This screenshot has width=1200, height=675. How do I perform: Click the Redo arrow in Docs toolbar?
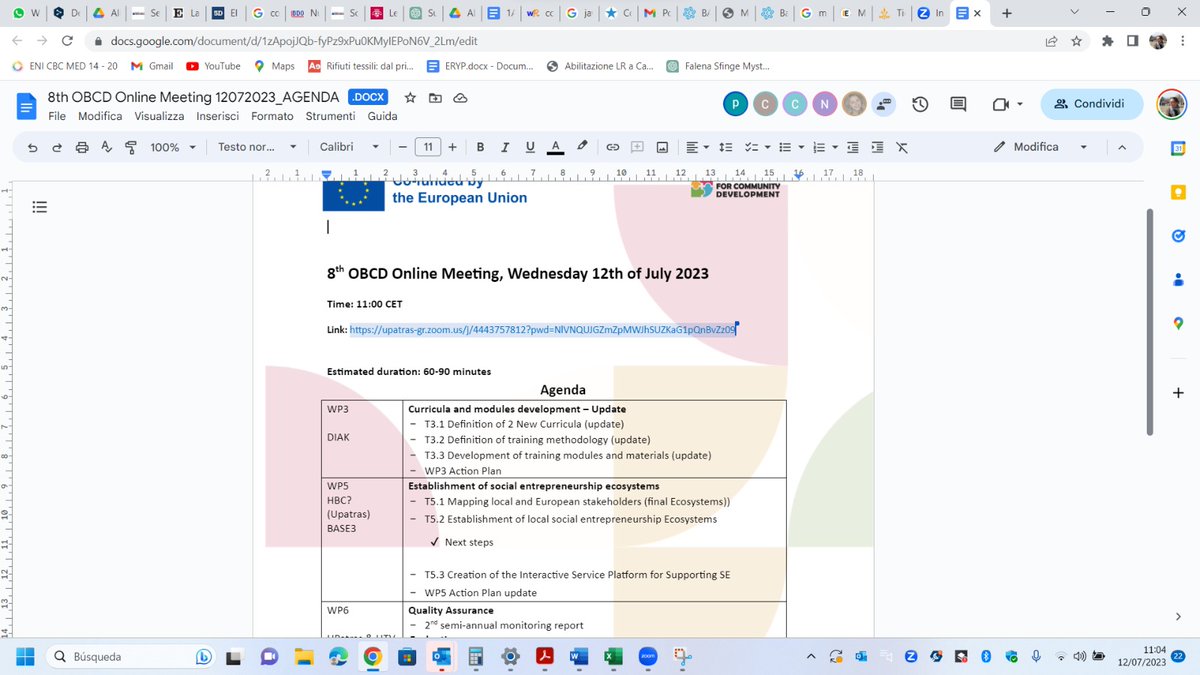click(x=56, y=147)
